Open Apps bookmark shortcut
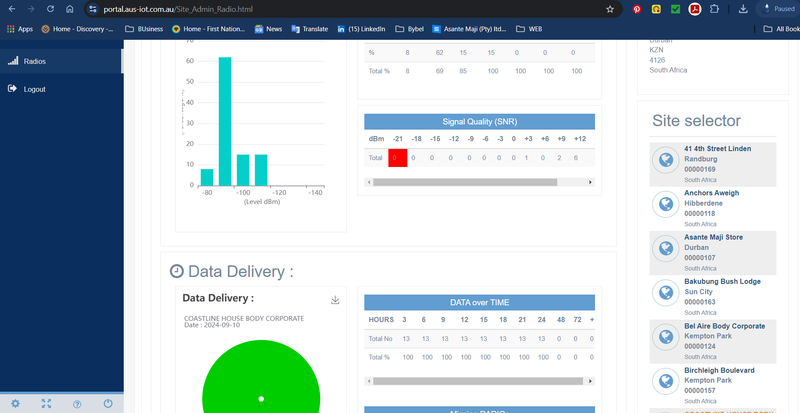Image resolution: width=800 pixels, height=413 pixels. 19,29
